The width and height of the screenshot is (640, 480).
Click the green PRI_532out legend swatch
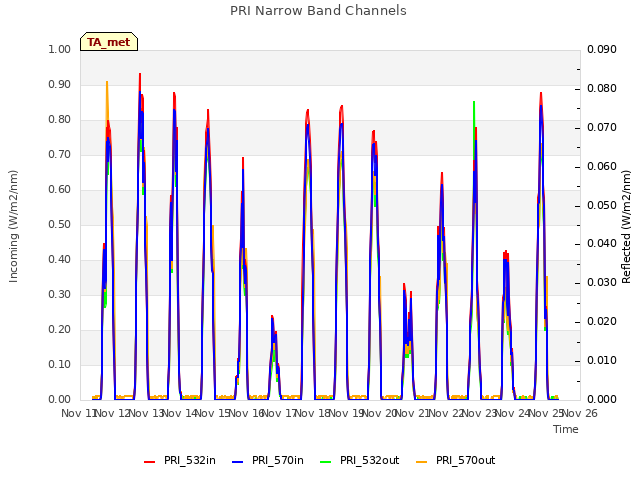pos(326,462)
